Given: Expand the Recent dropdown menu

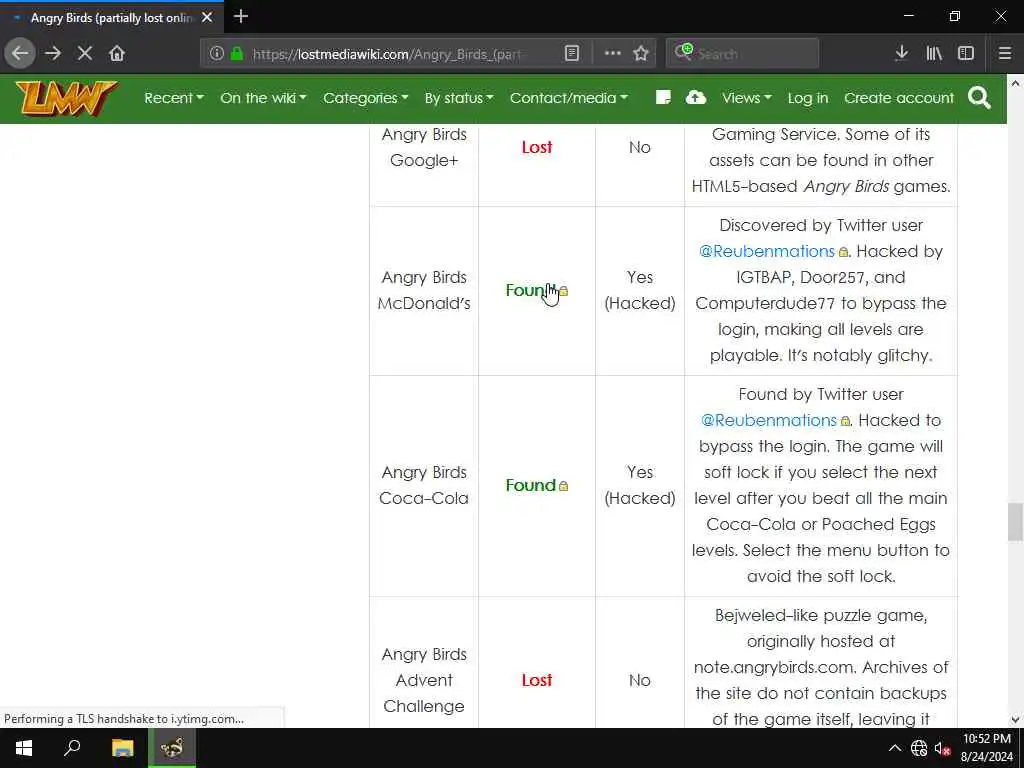Looking at the screenshot, I should (174, 98).
